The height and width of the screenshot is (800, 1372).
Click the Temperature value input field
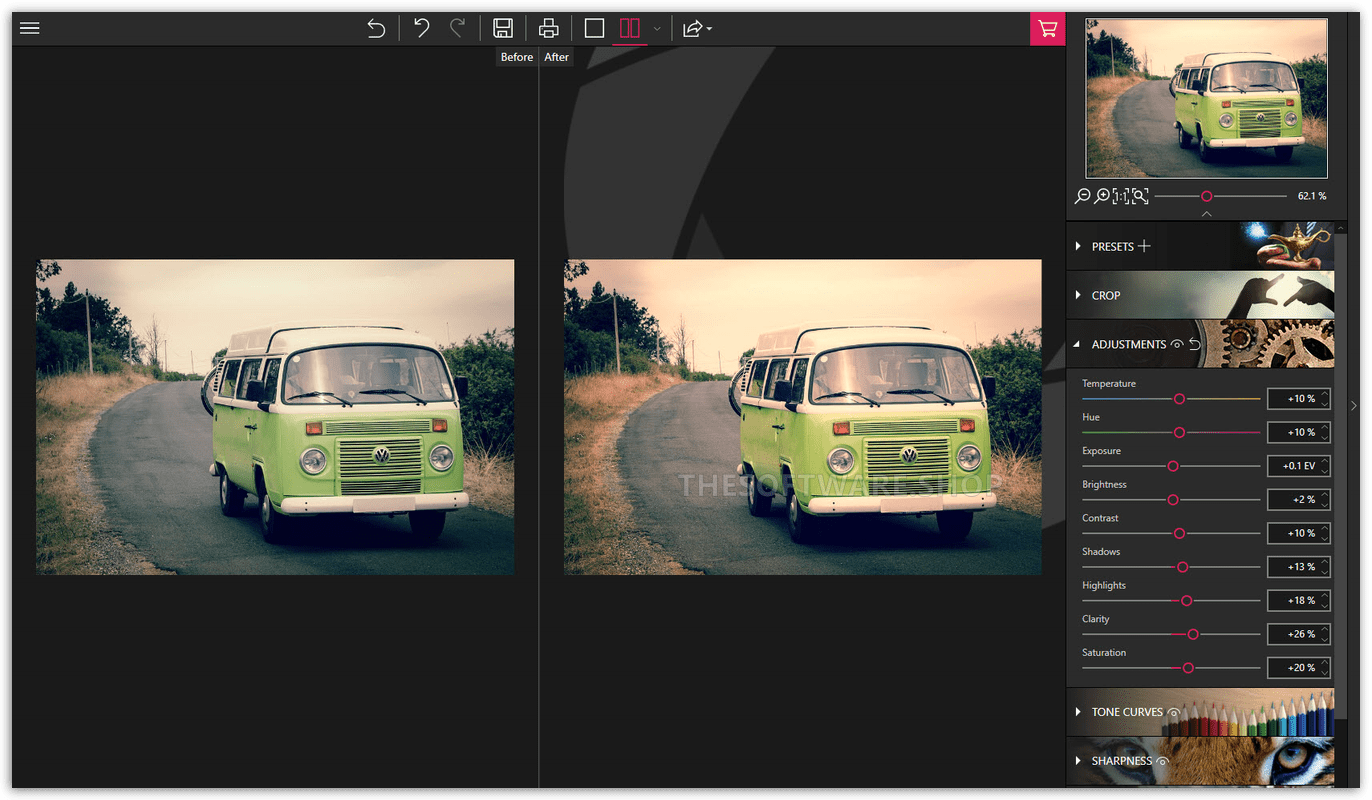point(1294,399)
